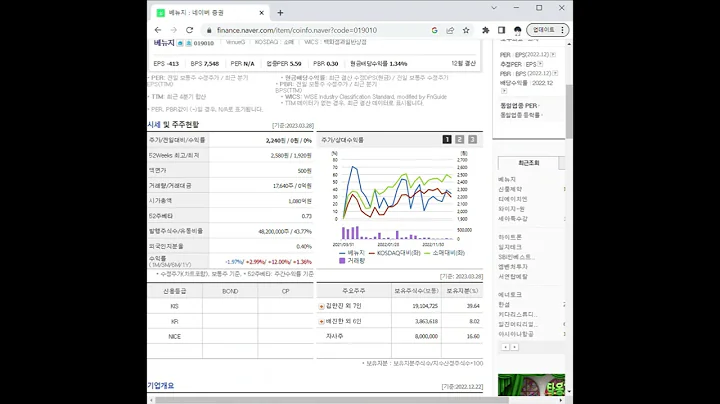
Task: Click the vertical page scrollbar
Action: 569,110
